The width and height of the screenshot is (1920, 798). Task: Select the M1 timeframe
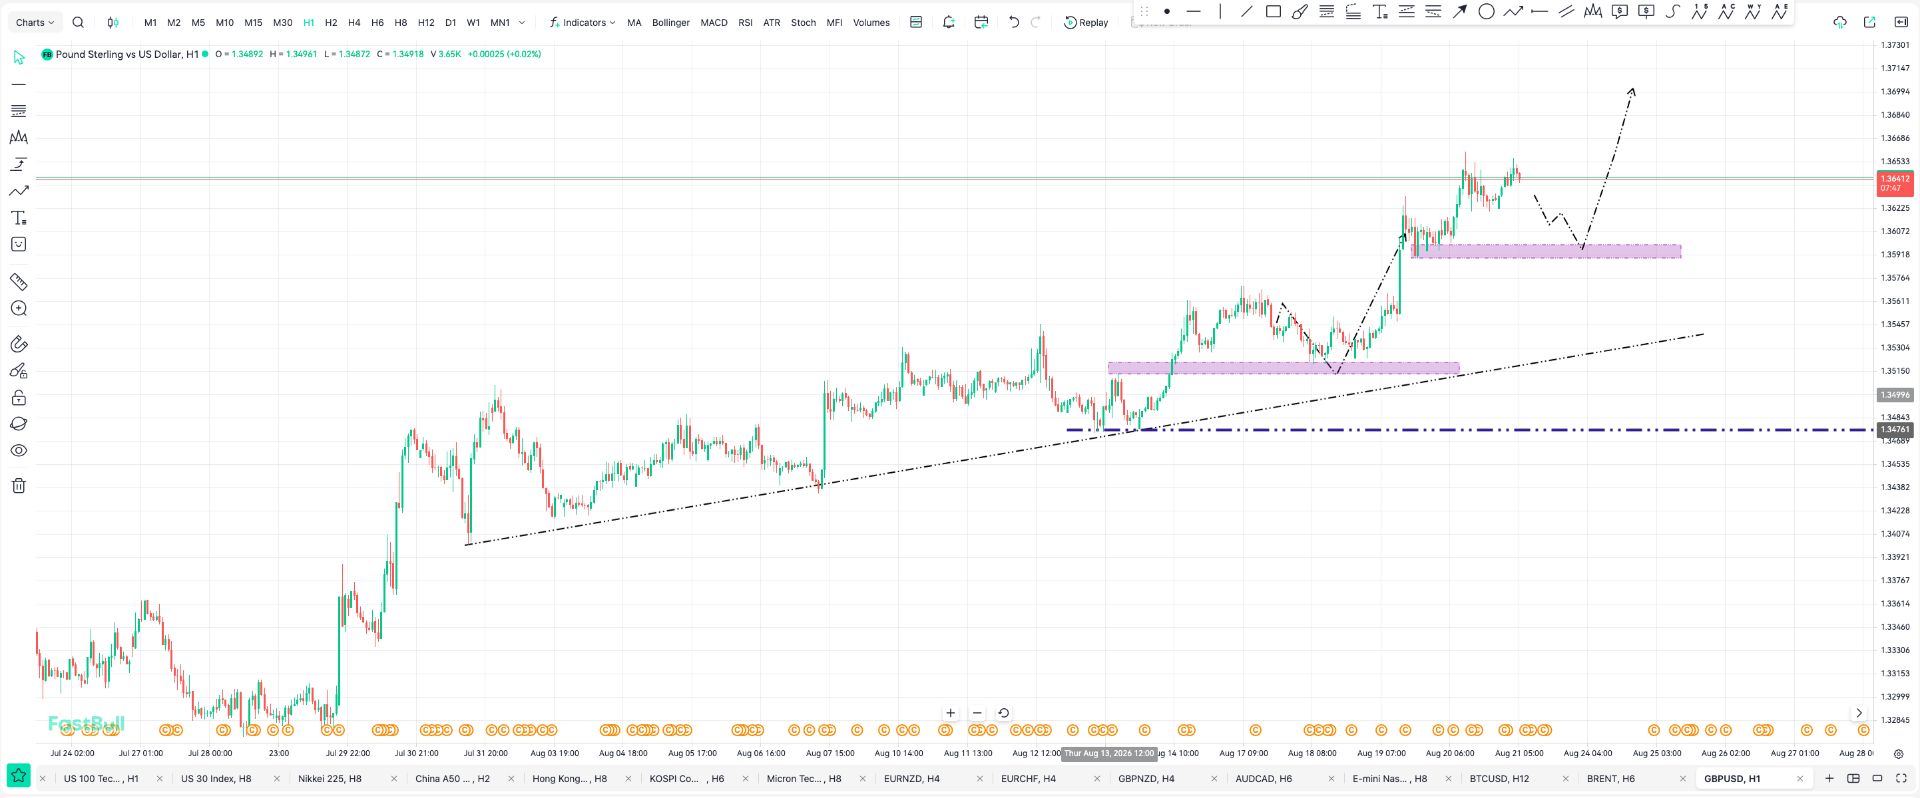tap(150, 22)
